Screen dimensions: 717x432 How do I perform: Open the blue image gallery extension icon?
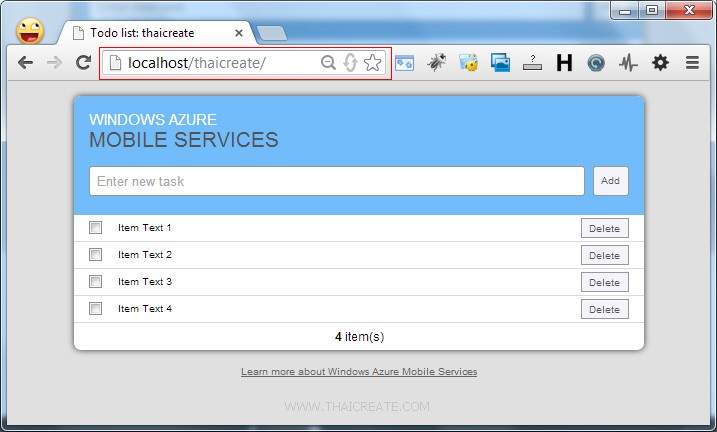coord(500,63)
